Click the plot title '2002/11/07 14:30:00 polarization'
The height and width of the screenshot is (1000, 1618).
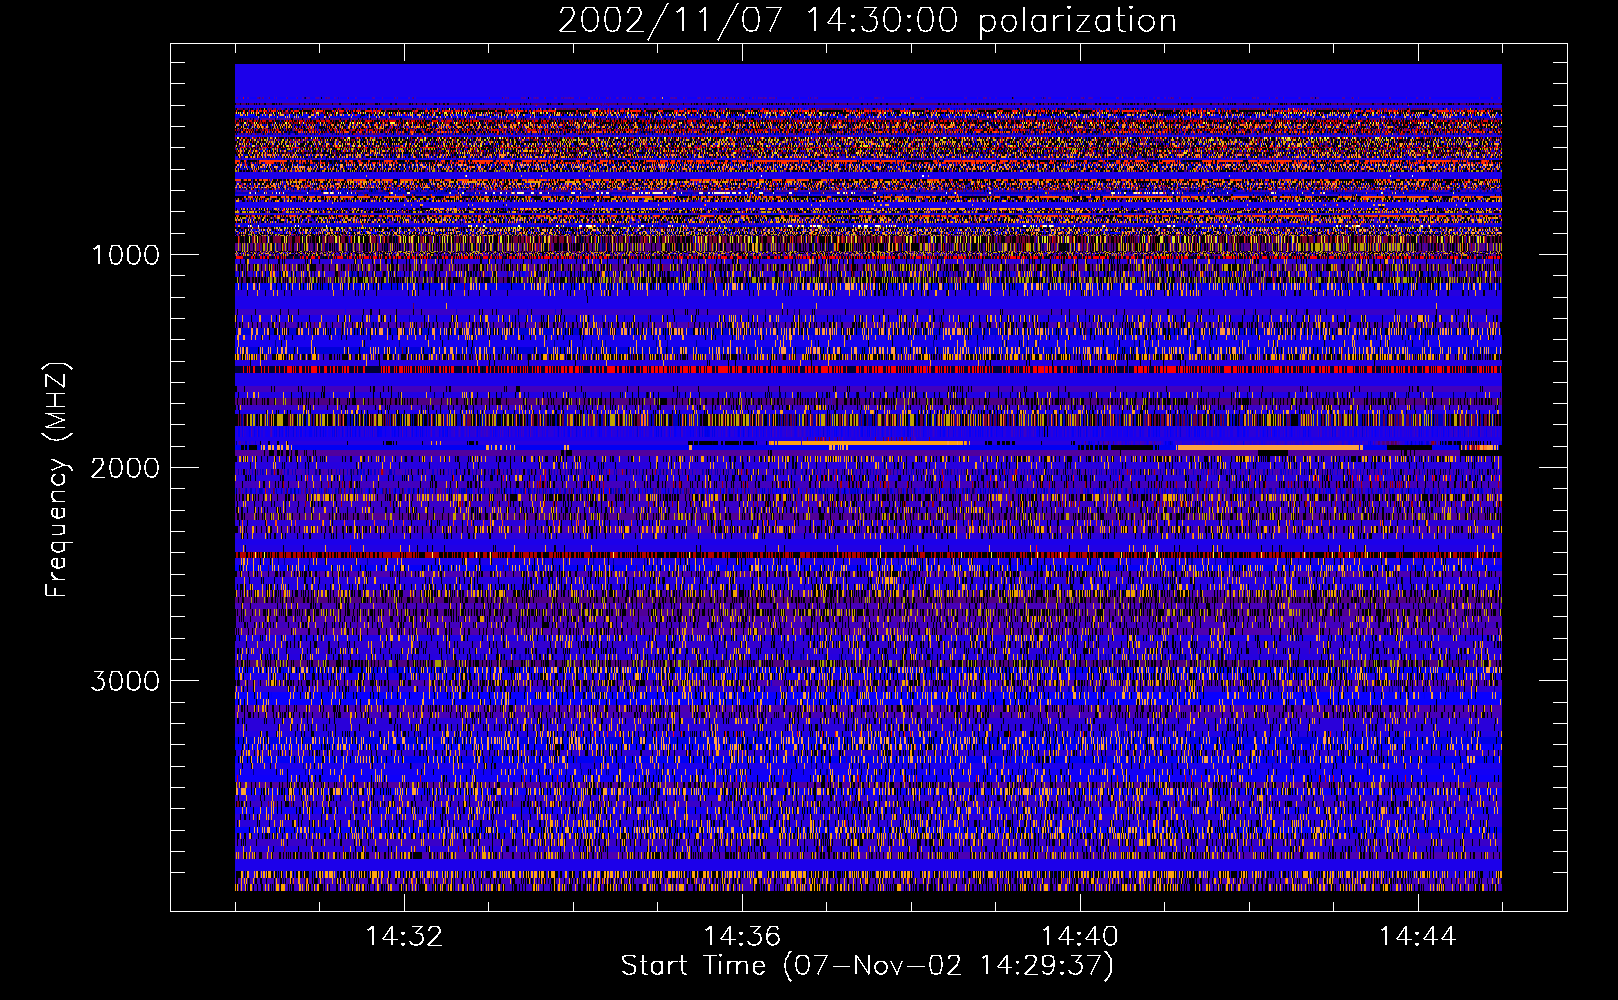pos(867,20)
